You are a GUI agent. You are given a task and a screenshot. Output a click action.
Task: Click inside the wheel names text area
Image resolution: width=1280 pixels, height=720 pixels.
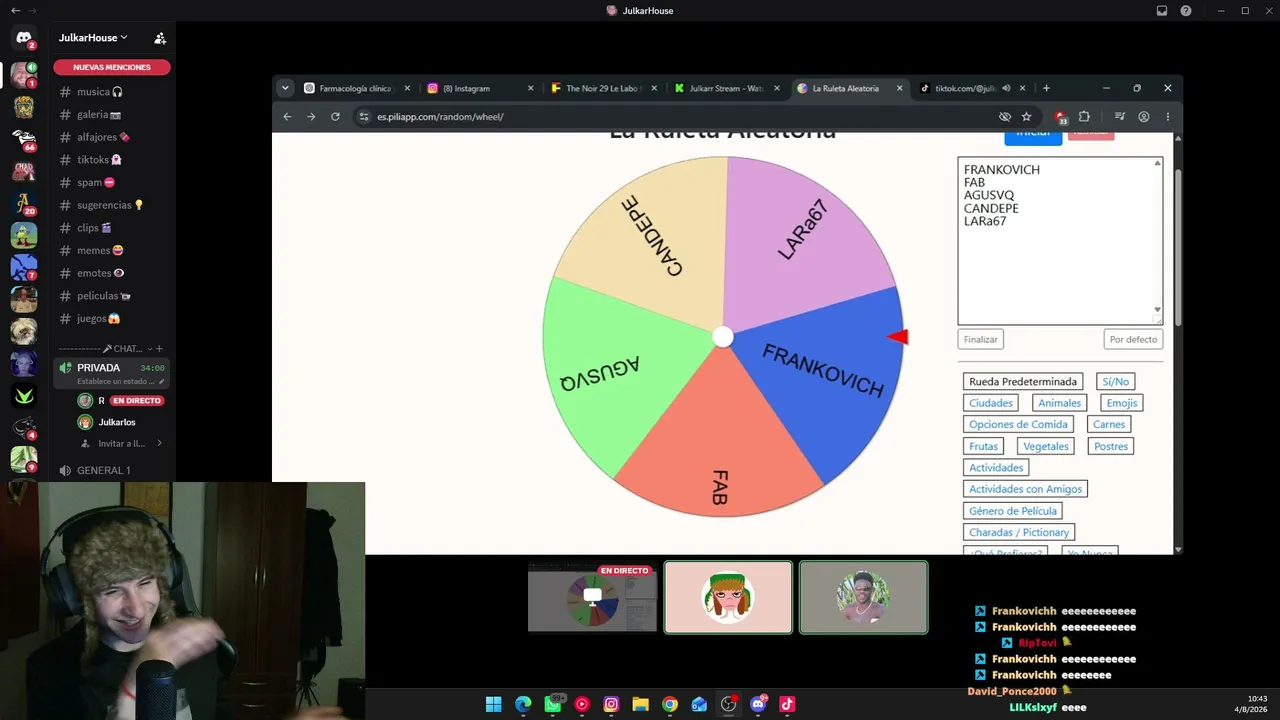(1060, 240)
